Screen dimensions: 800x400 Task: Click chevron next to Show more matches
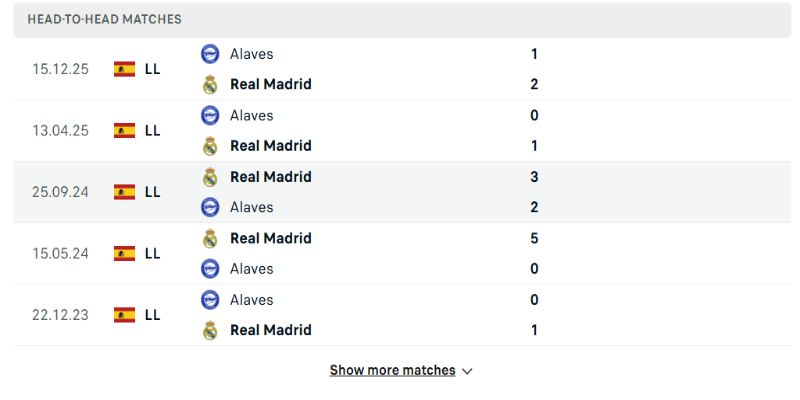pyautogui.click(x=468, y=371)
